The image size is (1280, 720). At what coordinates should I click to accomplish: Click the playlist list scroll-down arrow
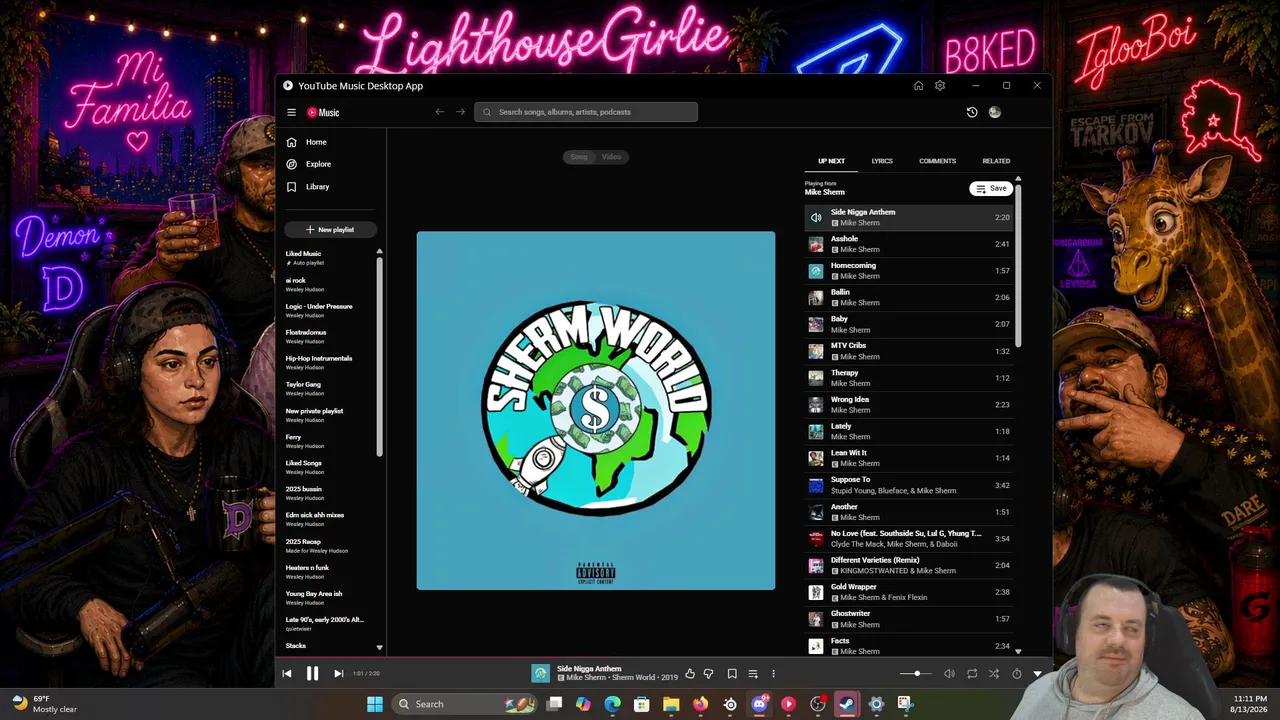coord(379,647)
